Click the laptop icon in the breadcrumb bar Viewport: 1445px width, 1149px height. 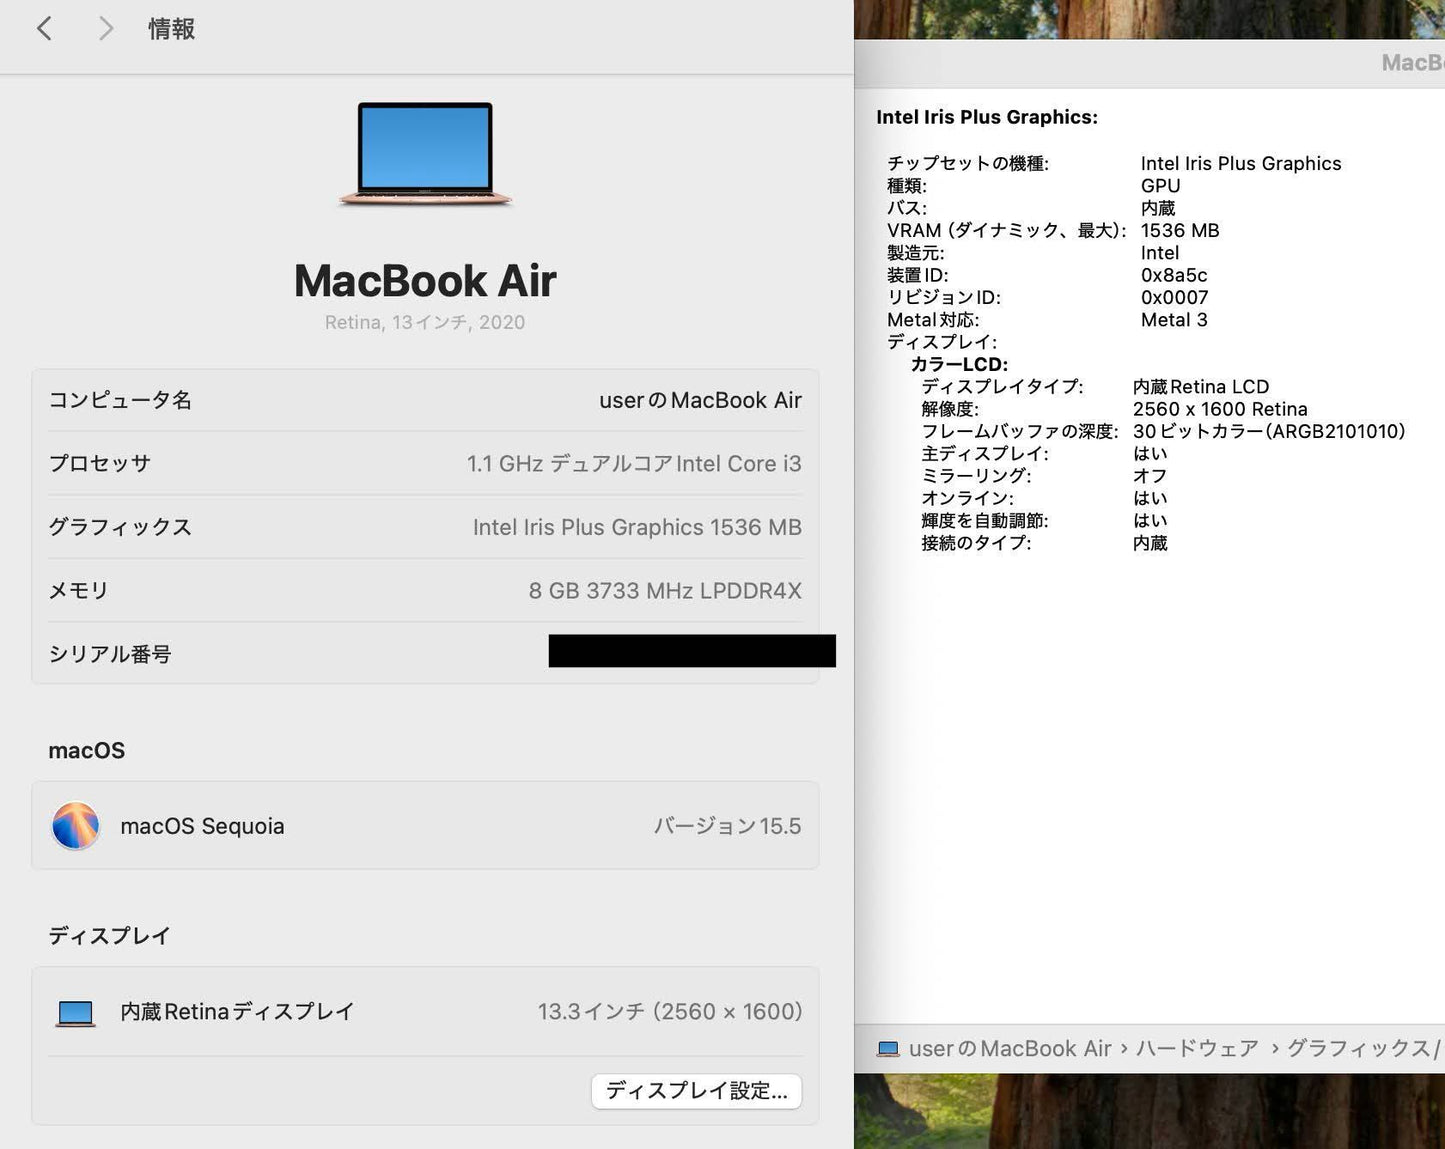(x=888, y=1048)
